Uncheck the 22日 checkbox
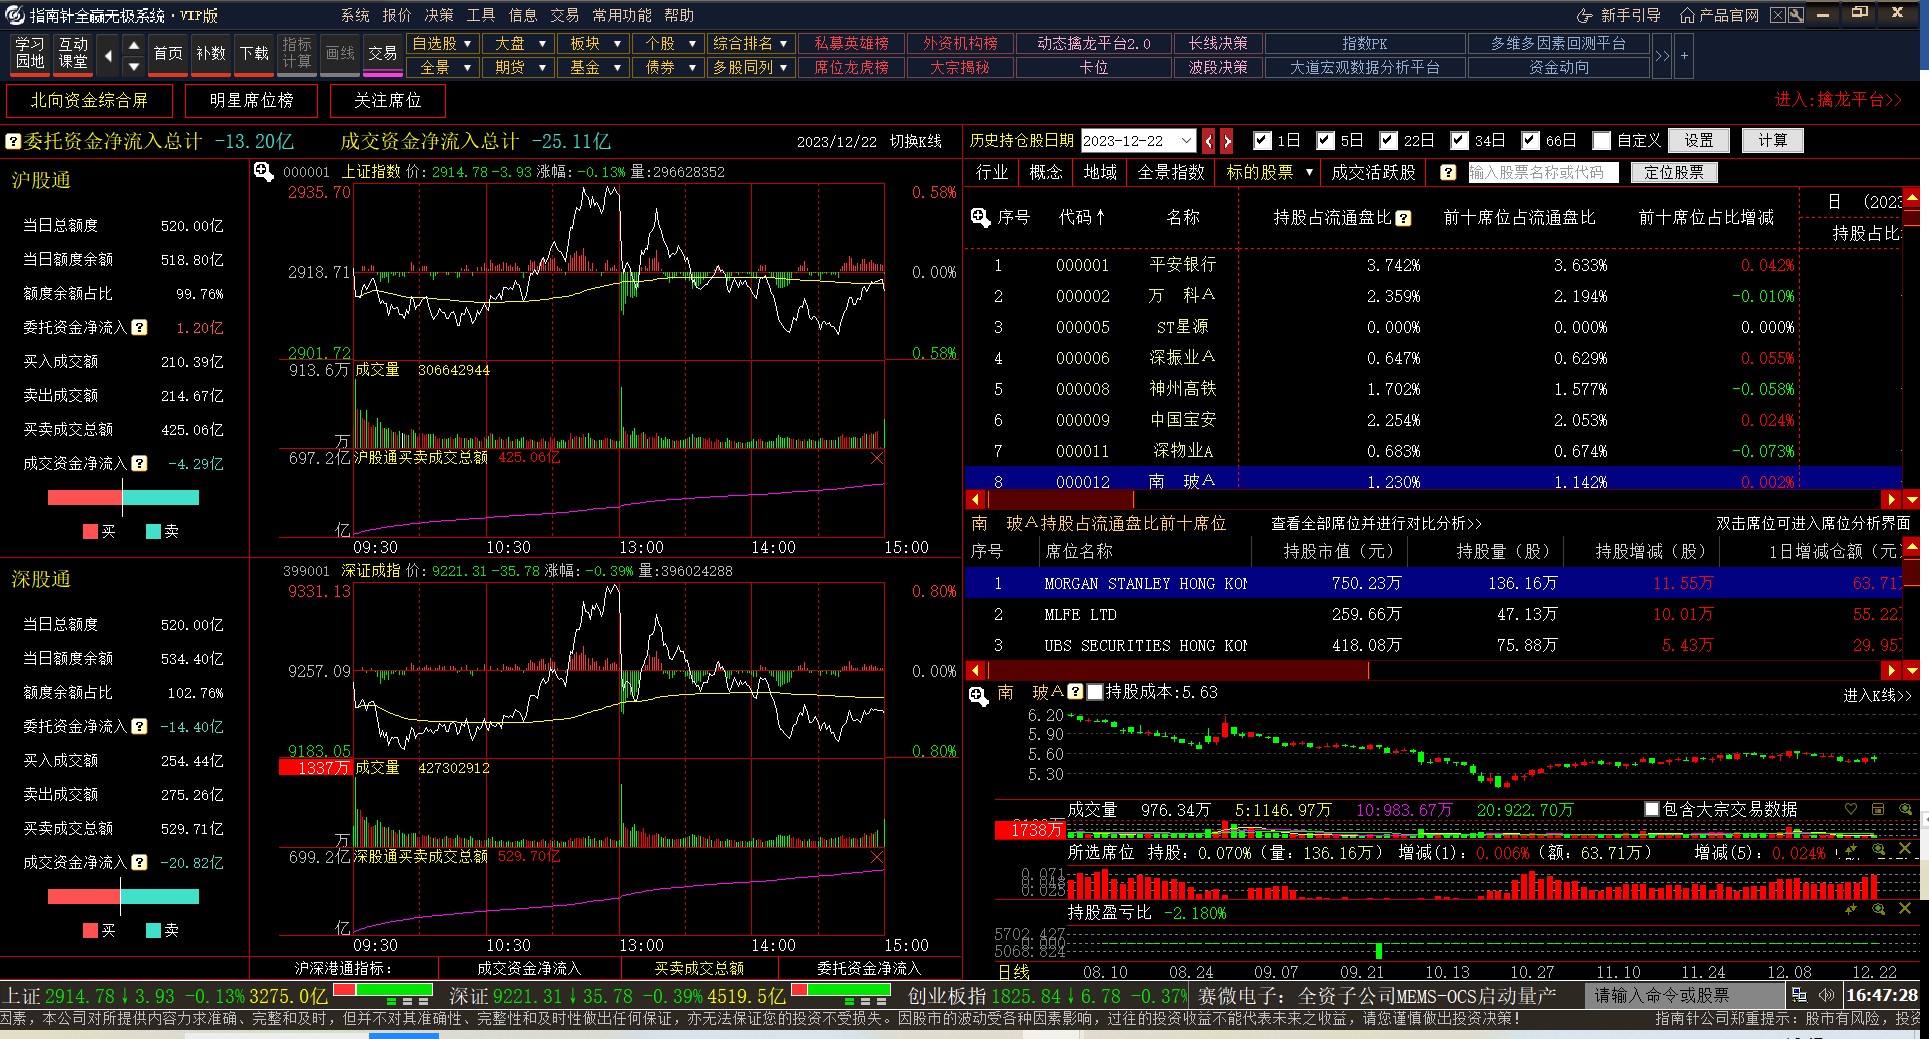This screenshot has height=1039, width=1929. [1388, 141]
